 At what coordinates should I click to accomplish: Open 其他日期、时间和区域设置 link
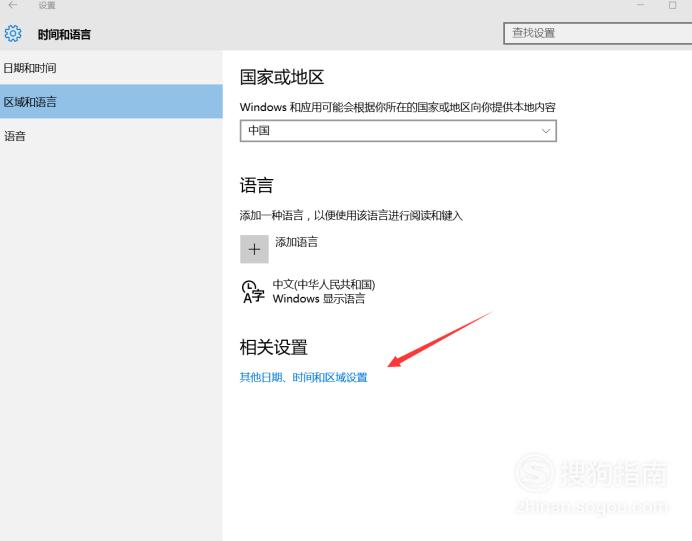(x=304, y=377)
